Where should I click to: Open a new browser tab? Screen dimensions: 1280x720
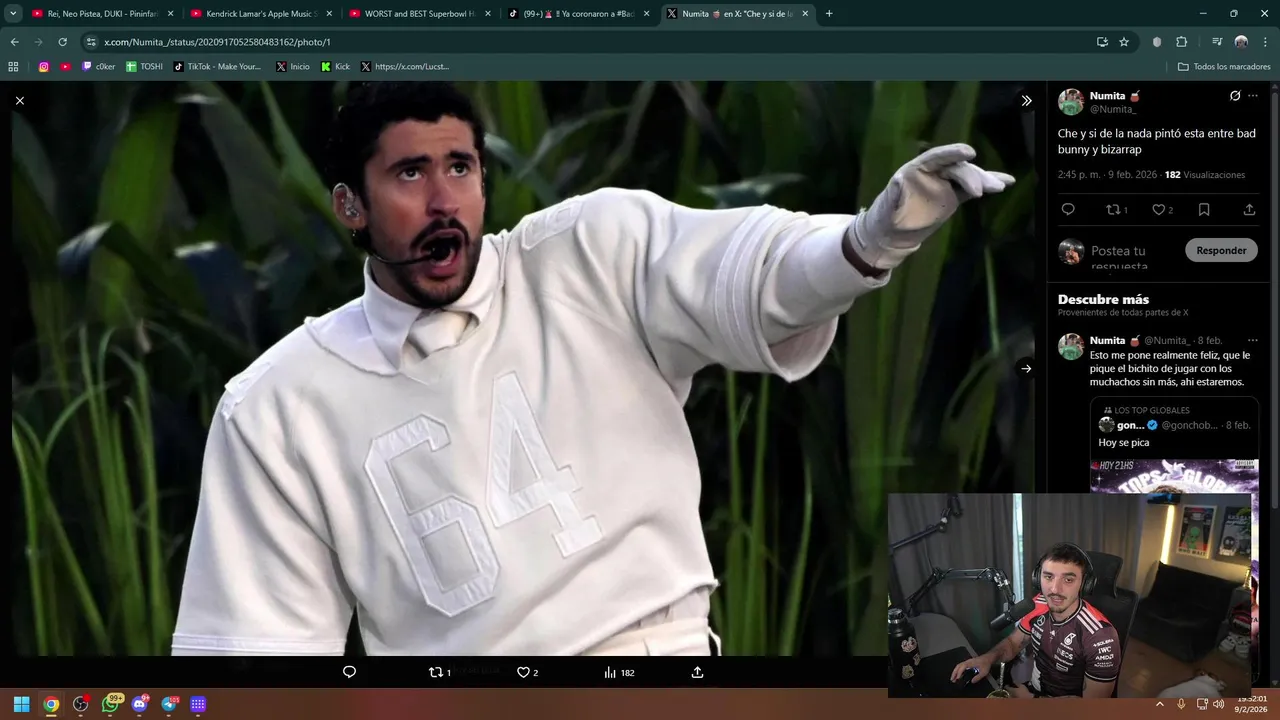(x=829, y=14)
